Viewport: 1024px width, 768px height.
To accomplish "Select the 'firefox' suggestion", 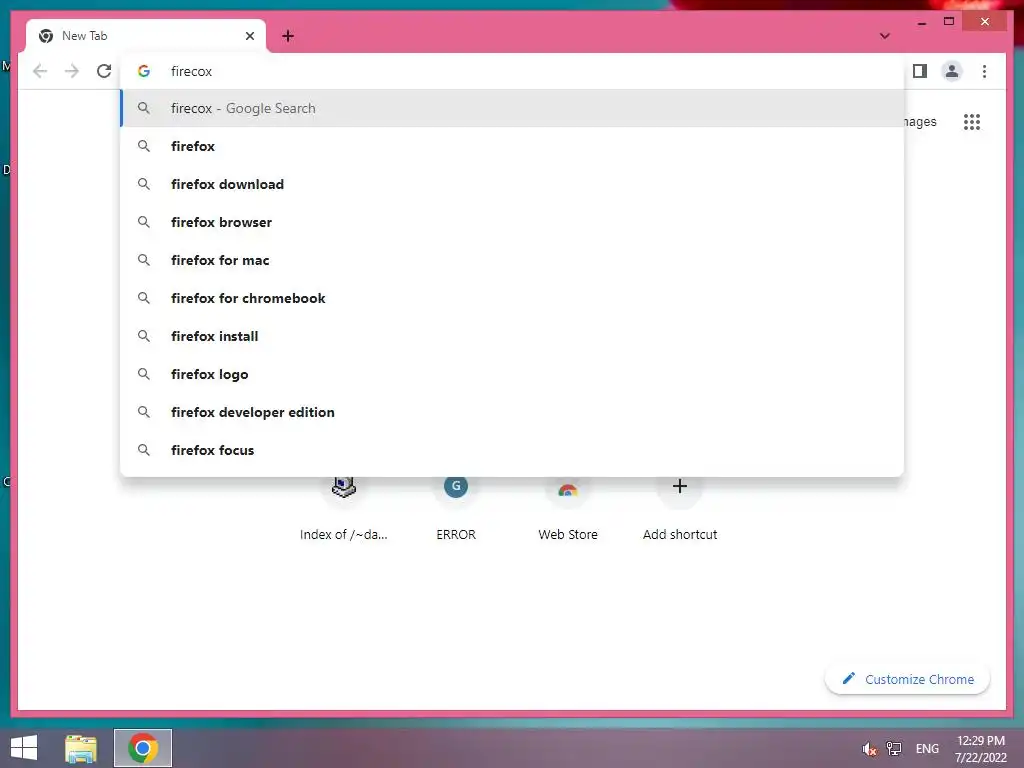I will 513,146.
